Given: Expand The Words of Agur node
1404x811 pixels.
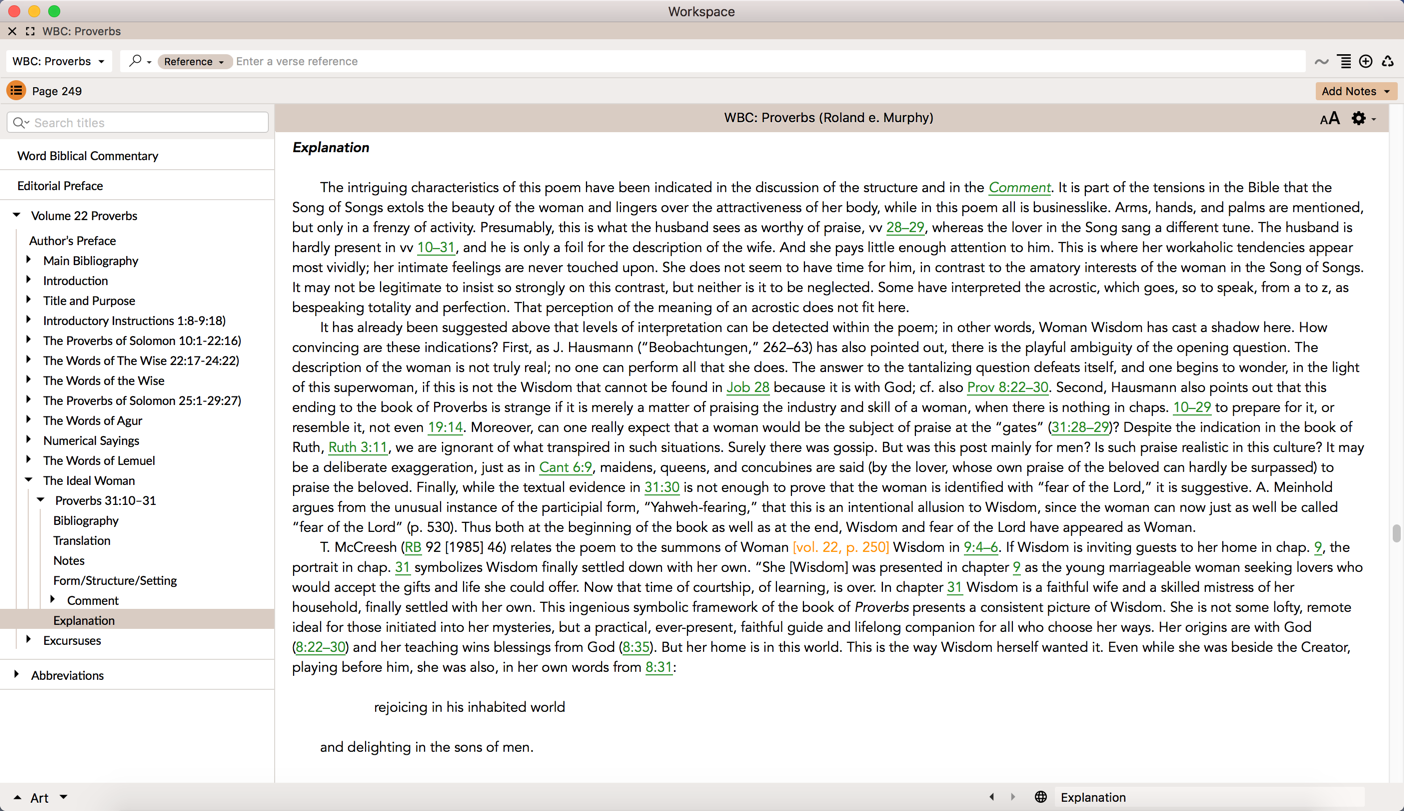Looking at the screenshot, I should [29, 420].
